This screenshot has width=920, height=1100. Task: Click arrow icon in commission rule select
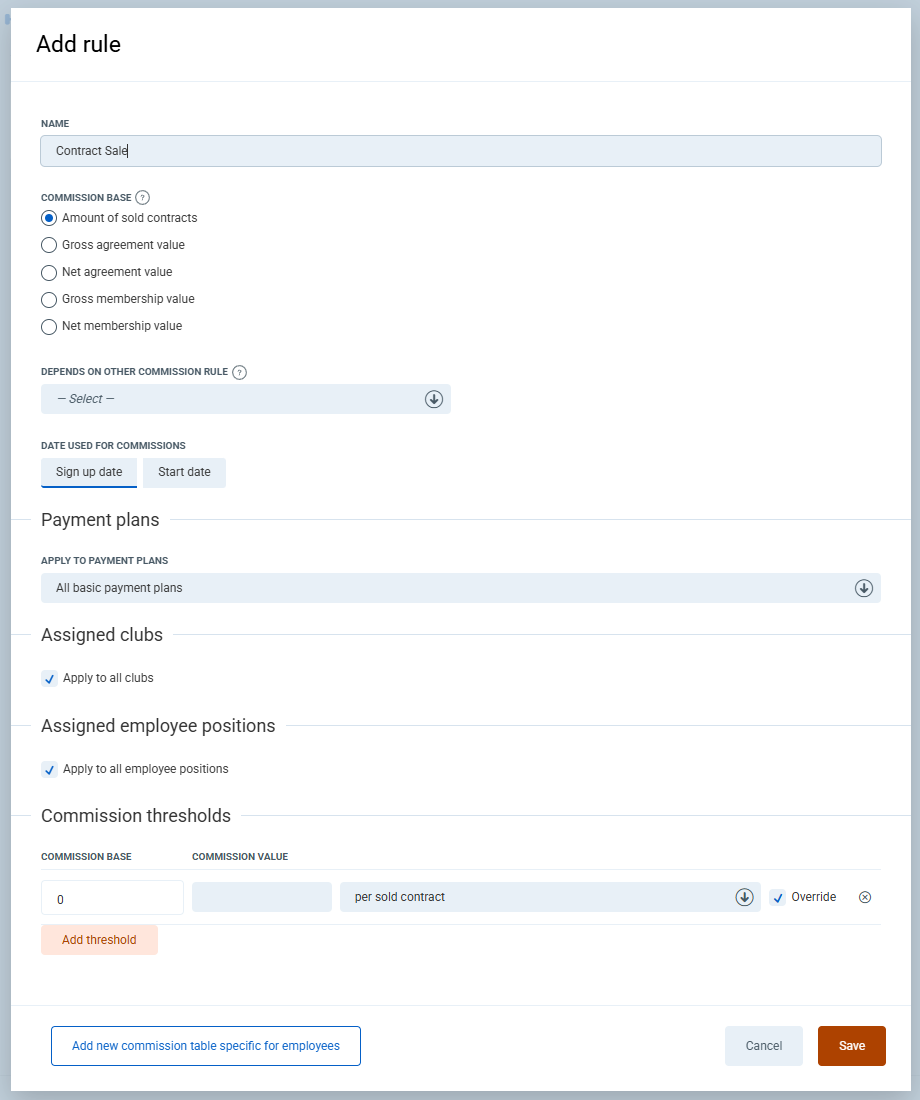click(434, 399)
